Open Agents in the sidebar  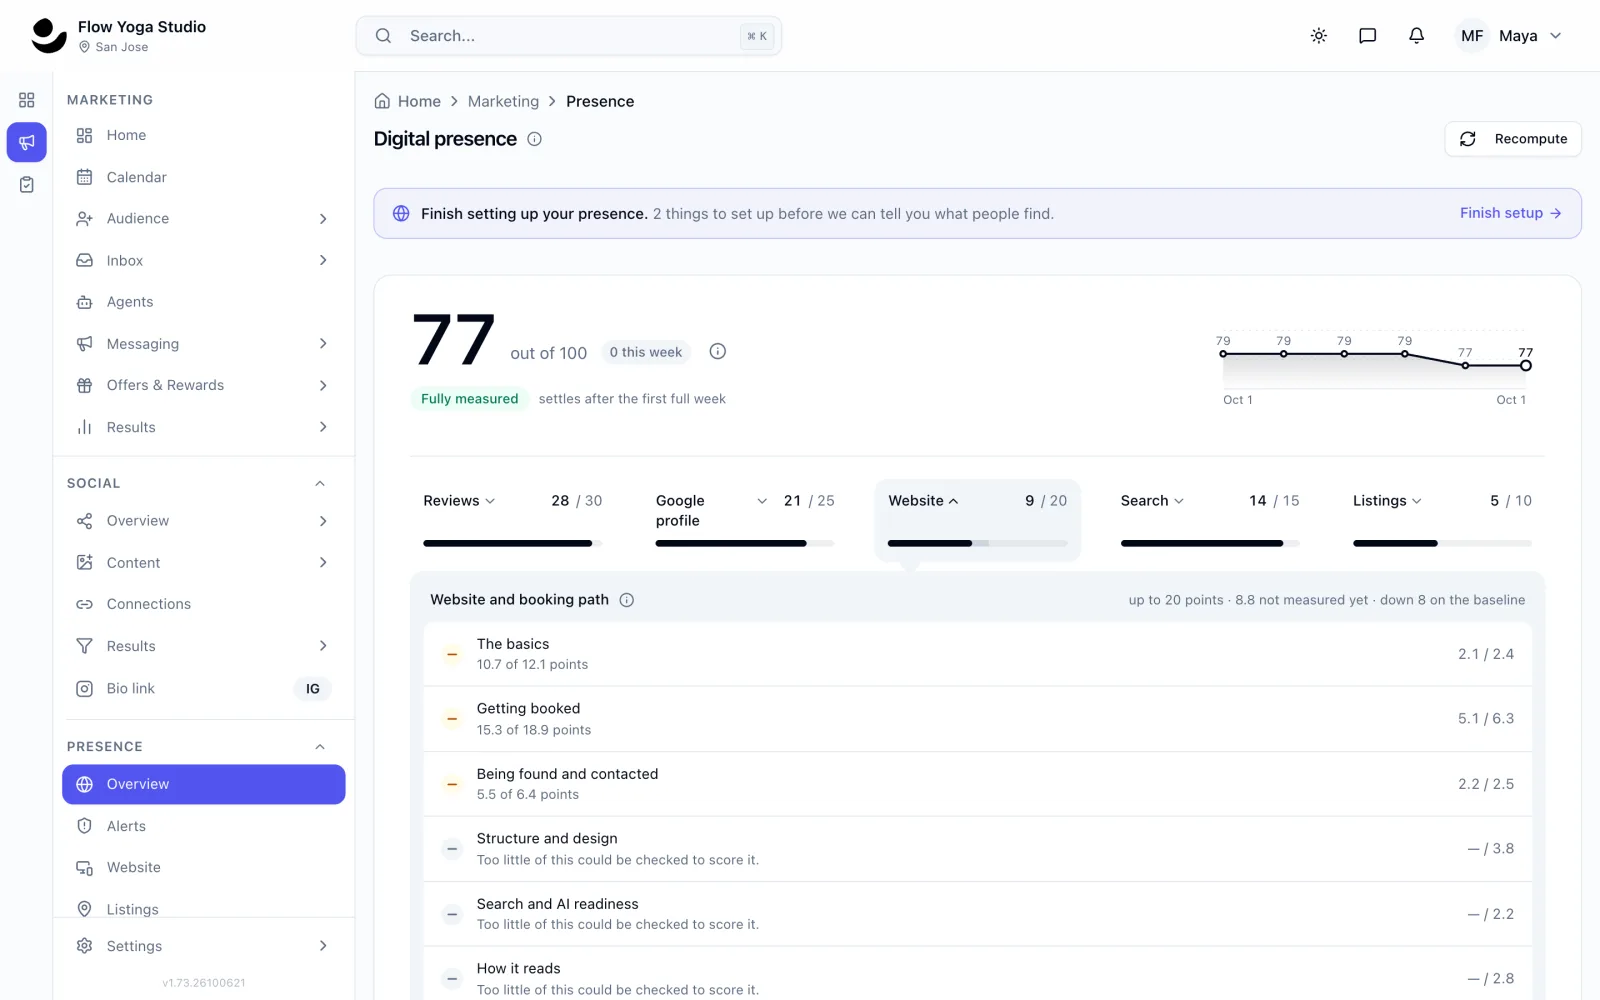pos(203,302)
